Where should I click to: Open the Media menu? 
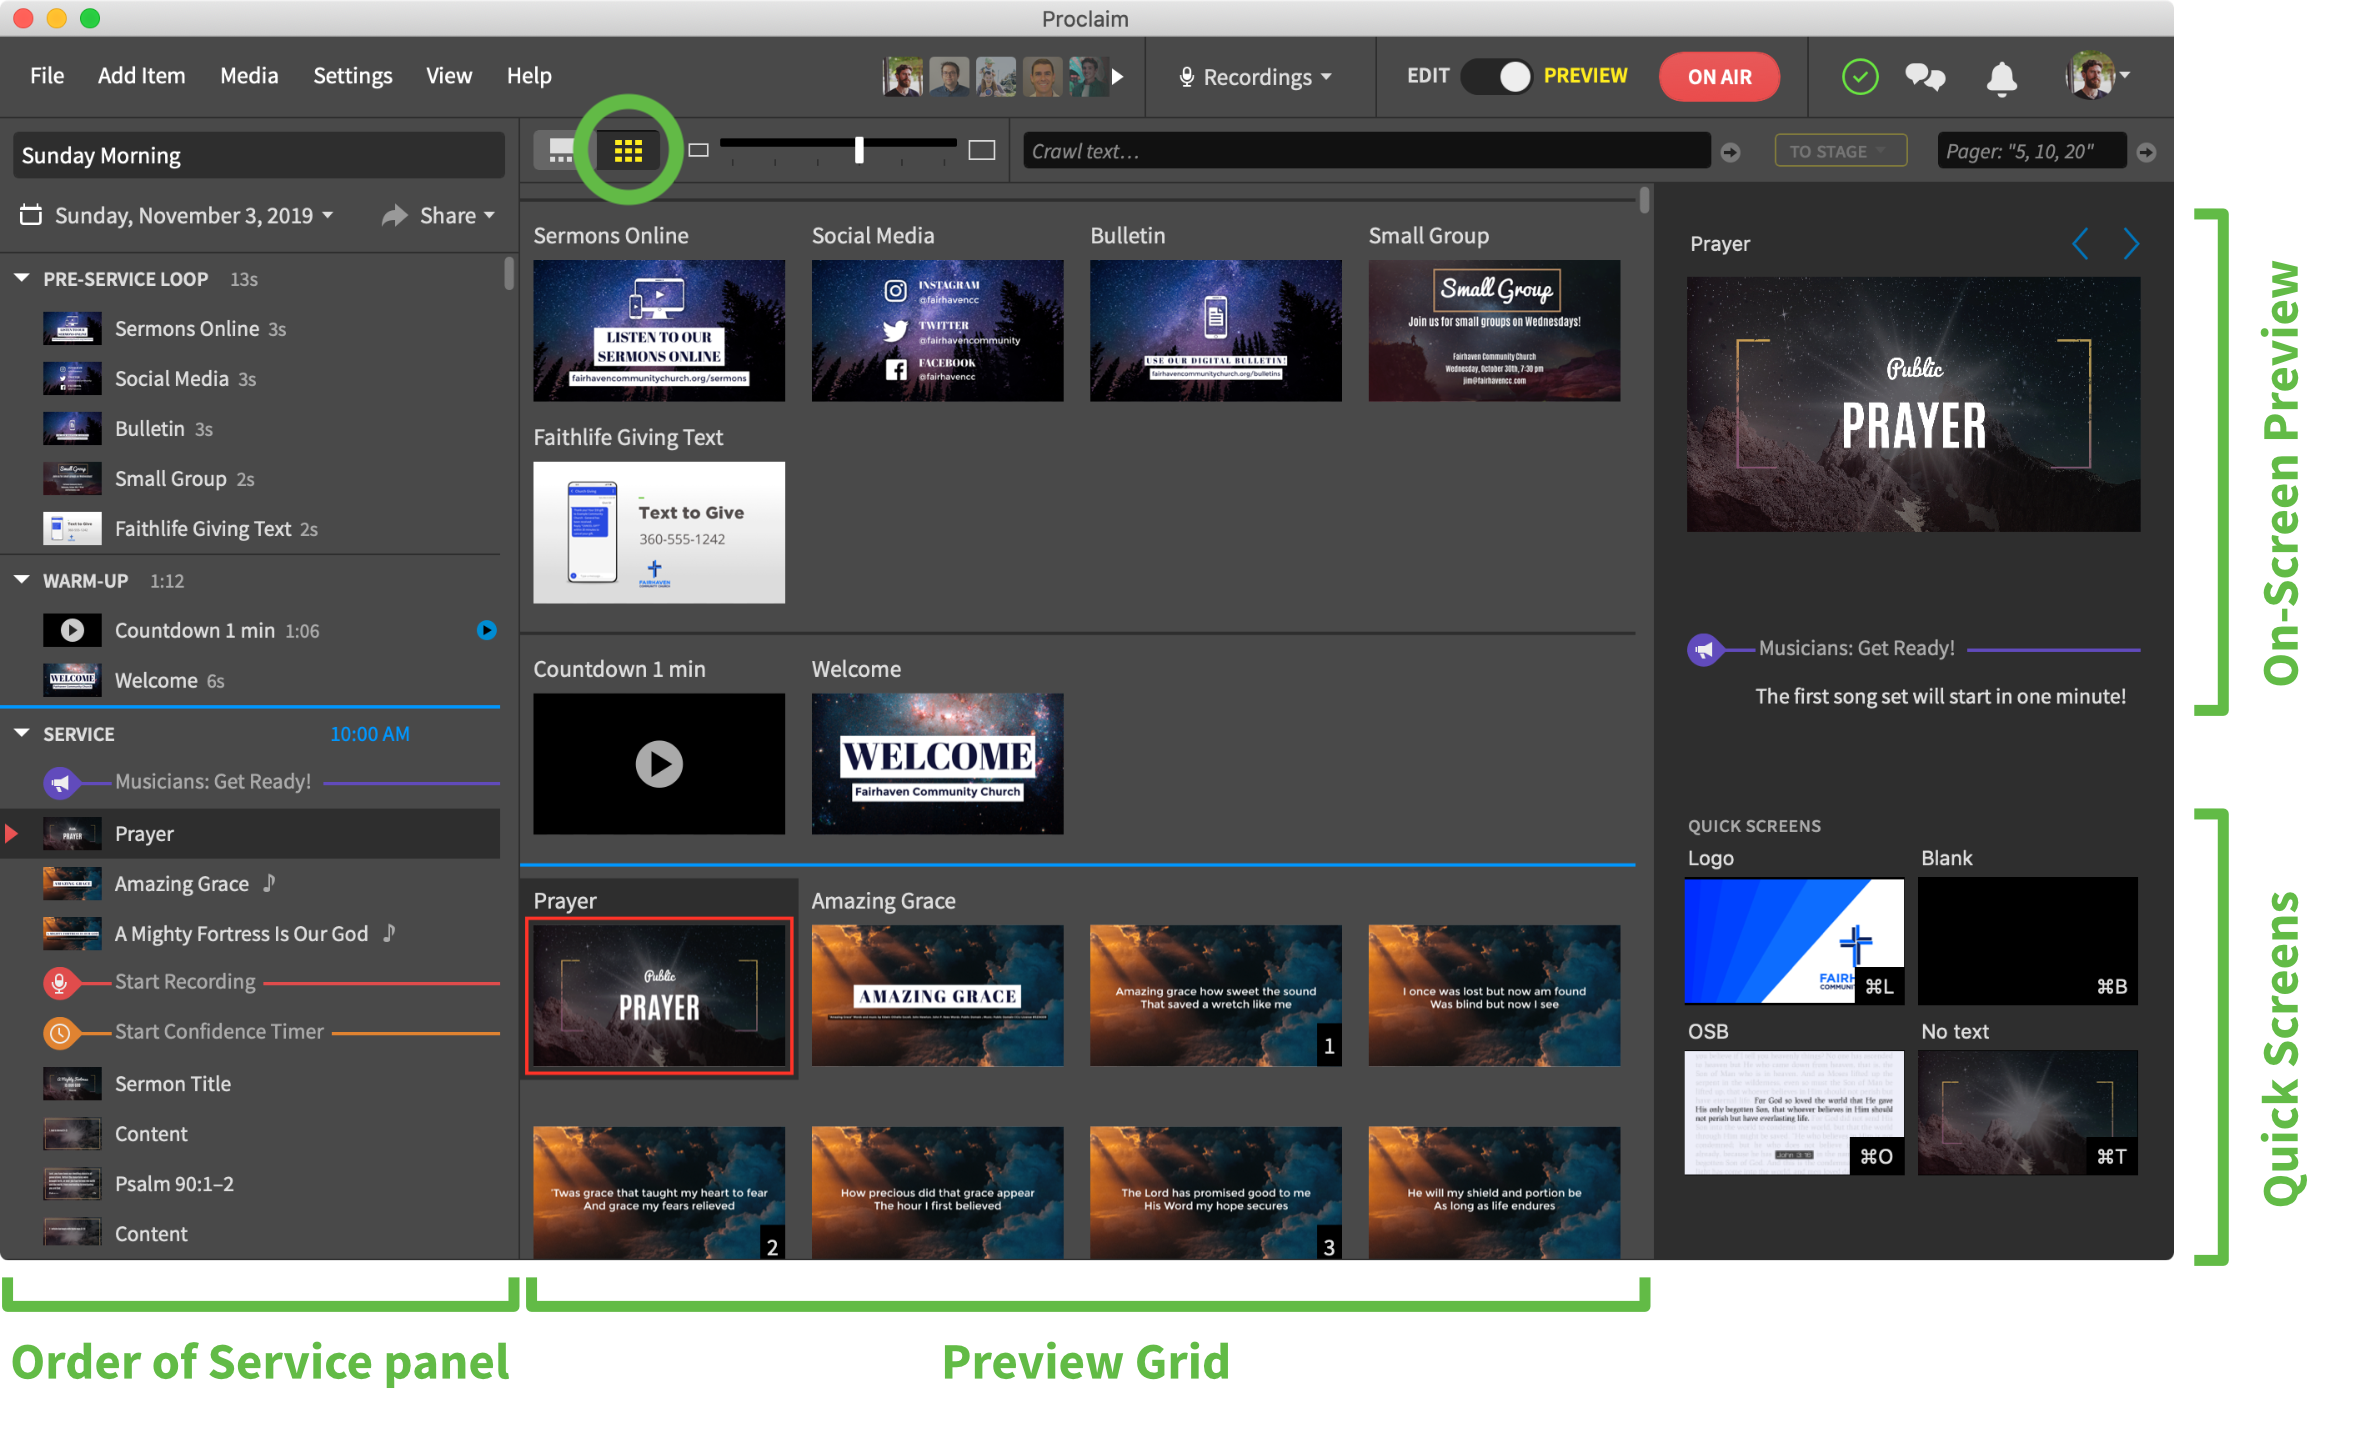coord(249,76)
